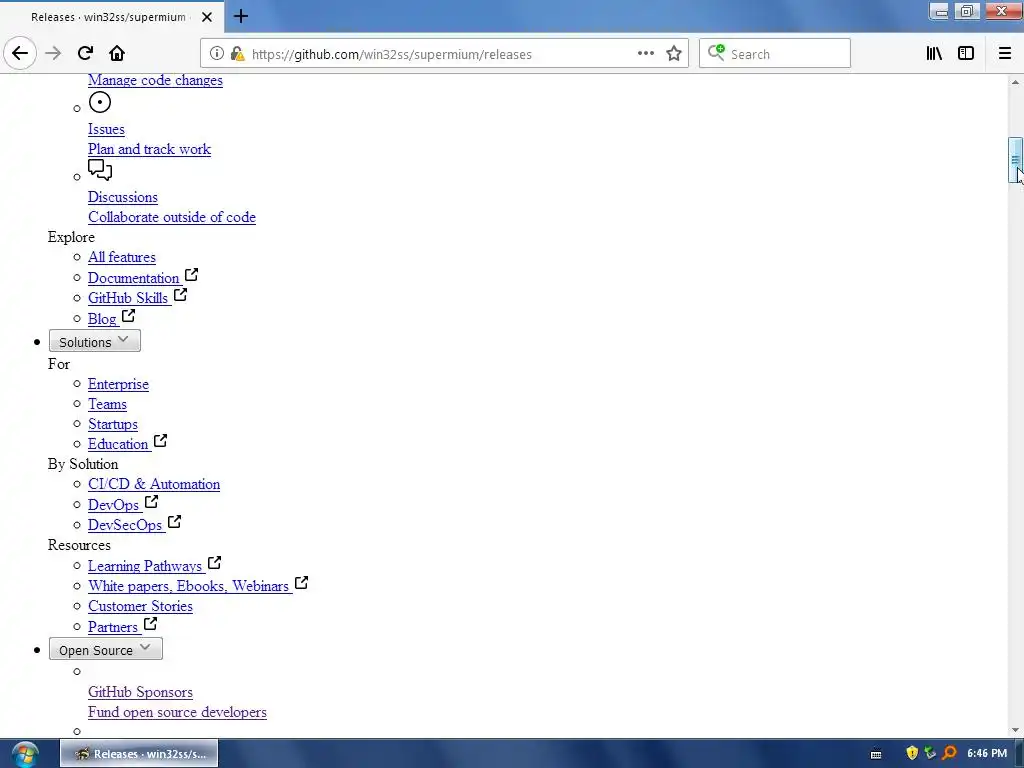The width and height of the screenshot is (1024, 768).
Task: Click external link icon beside Blog
Action: (129, 316)
